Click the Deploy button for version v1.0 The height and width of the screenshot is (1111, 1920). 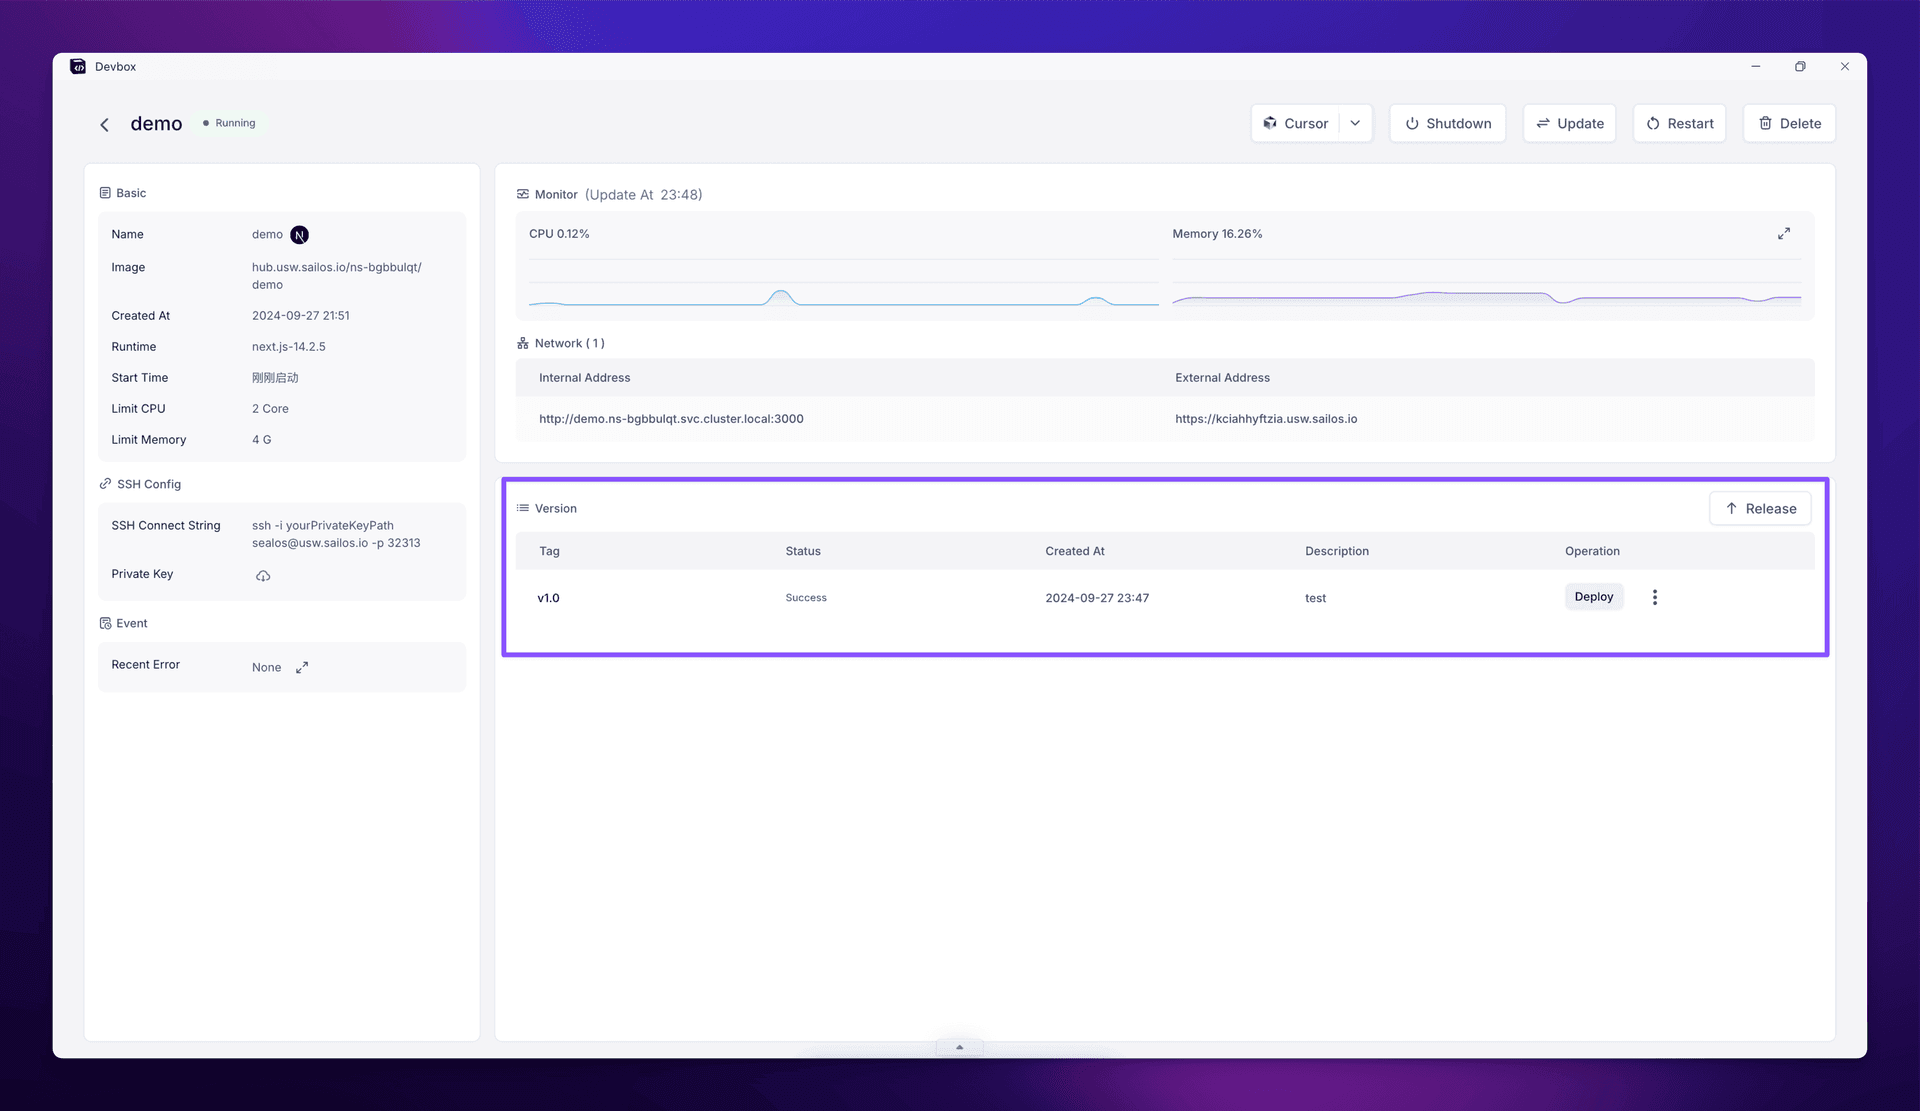pos(1594,596)
